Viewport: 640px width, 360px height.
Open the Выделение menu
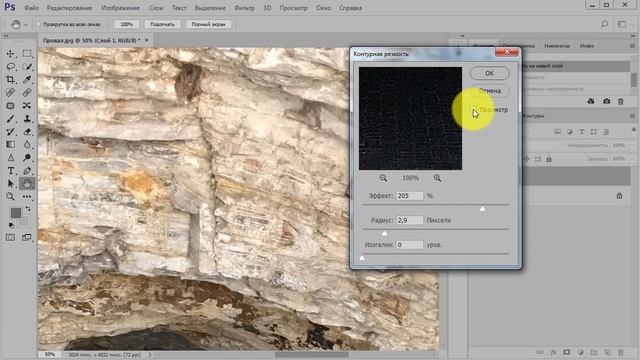click(210, 8)
